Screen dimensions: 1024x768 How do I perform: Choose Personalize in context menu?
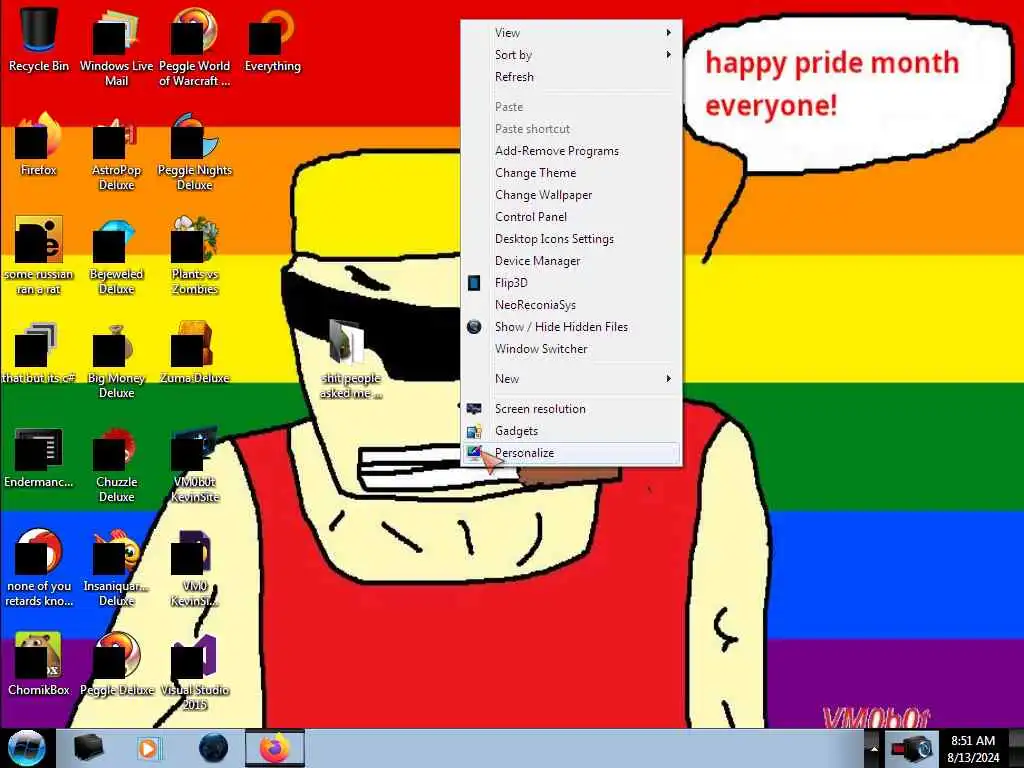[572, 453]
